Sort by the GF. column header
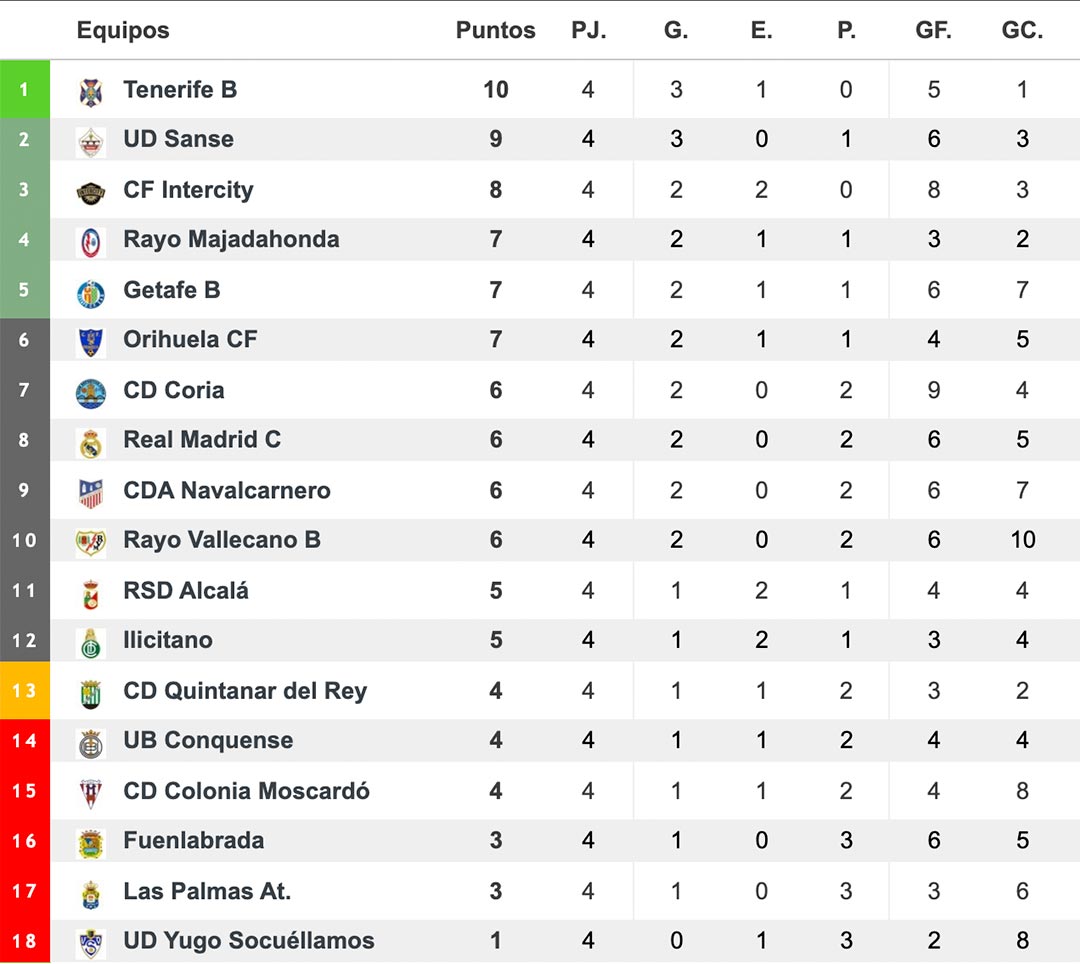Screen dimensions: 1080x964 933,30
